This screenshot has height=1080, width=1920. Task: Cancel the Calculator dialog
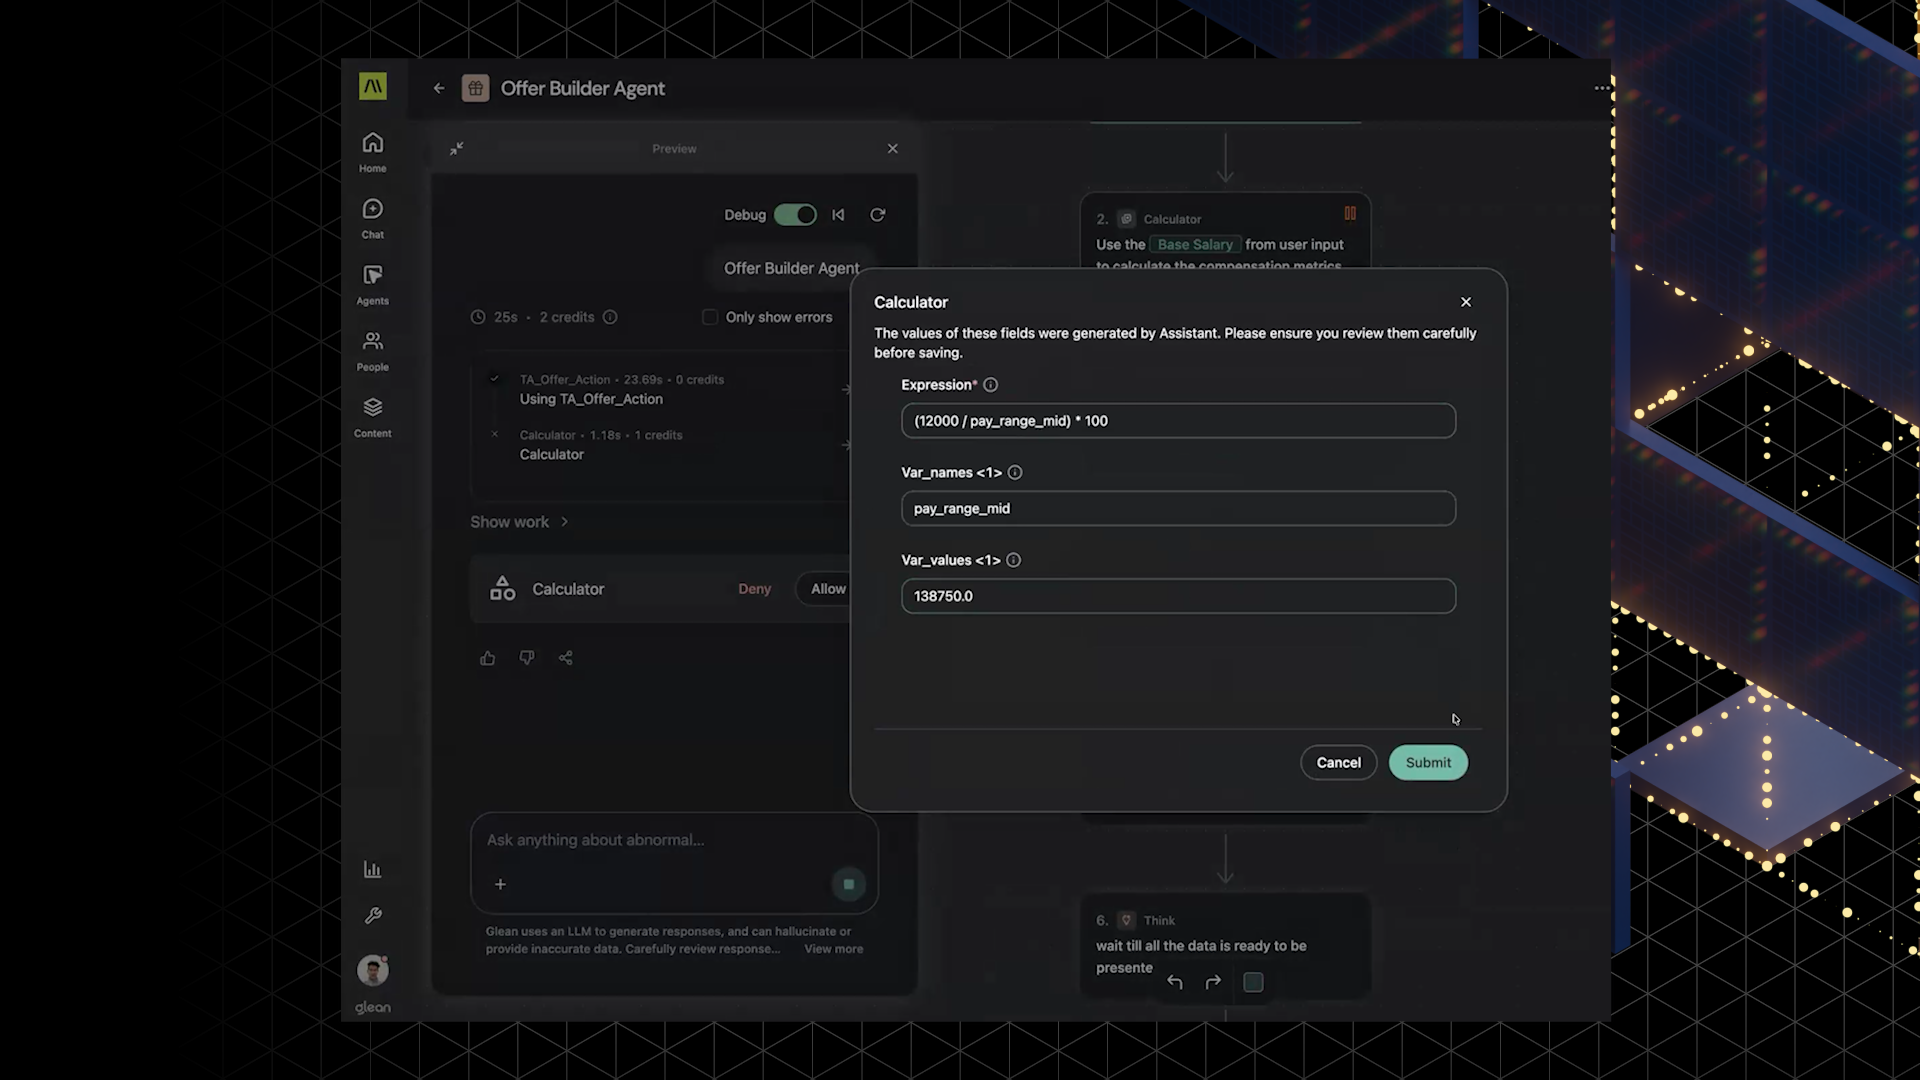(1338, 763)
